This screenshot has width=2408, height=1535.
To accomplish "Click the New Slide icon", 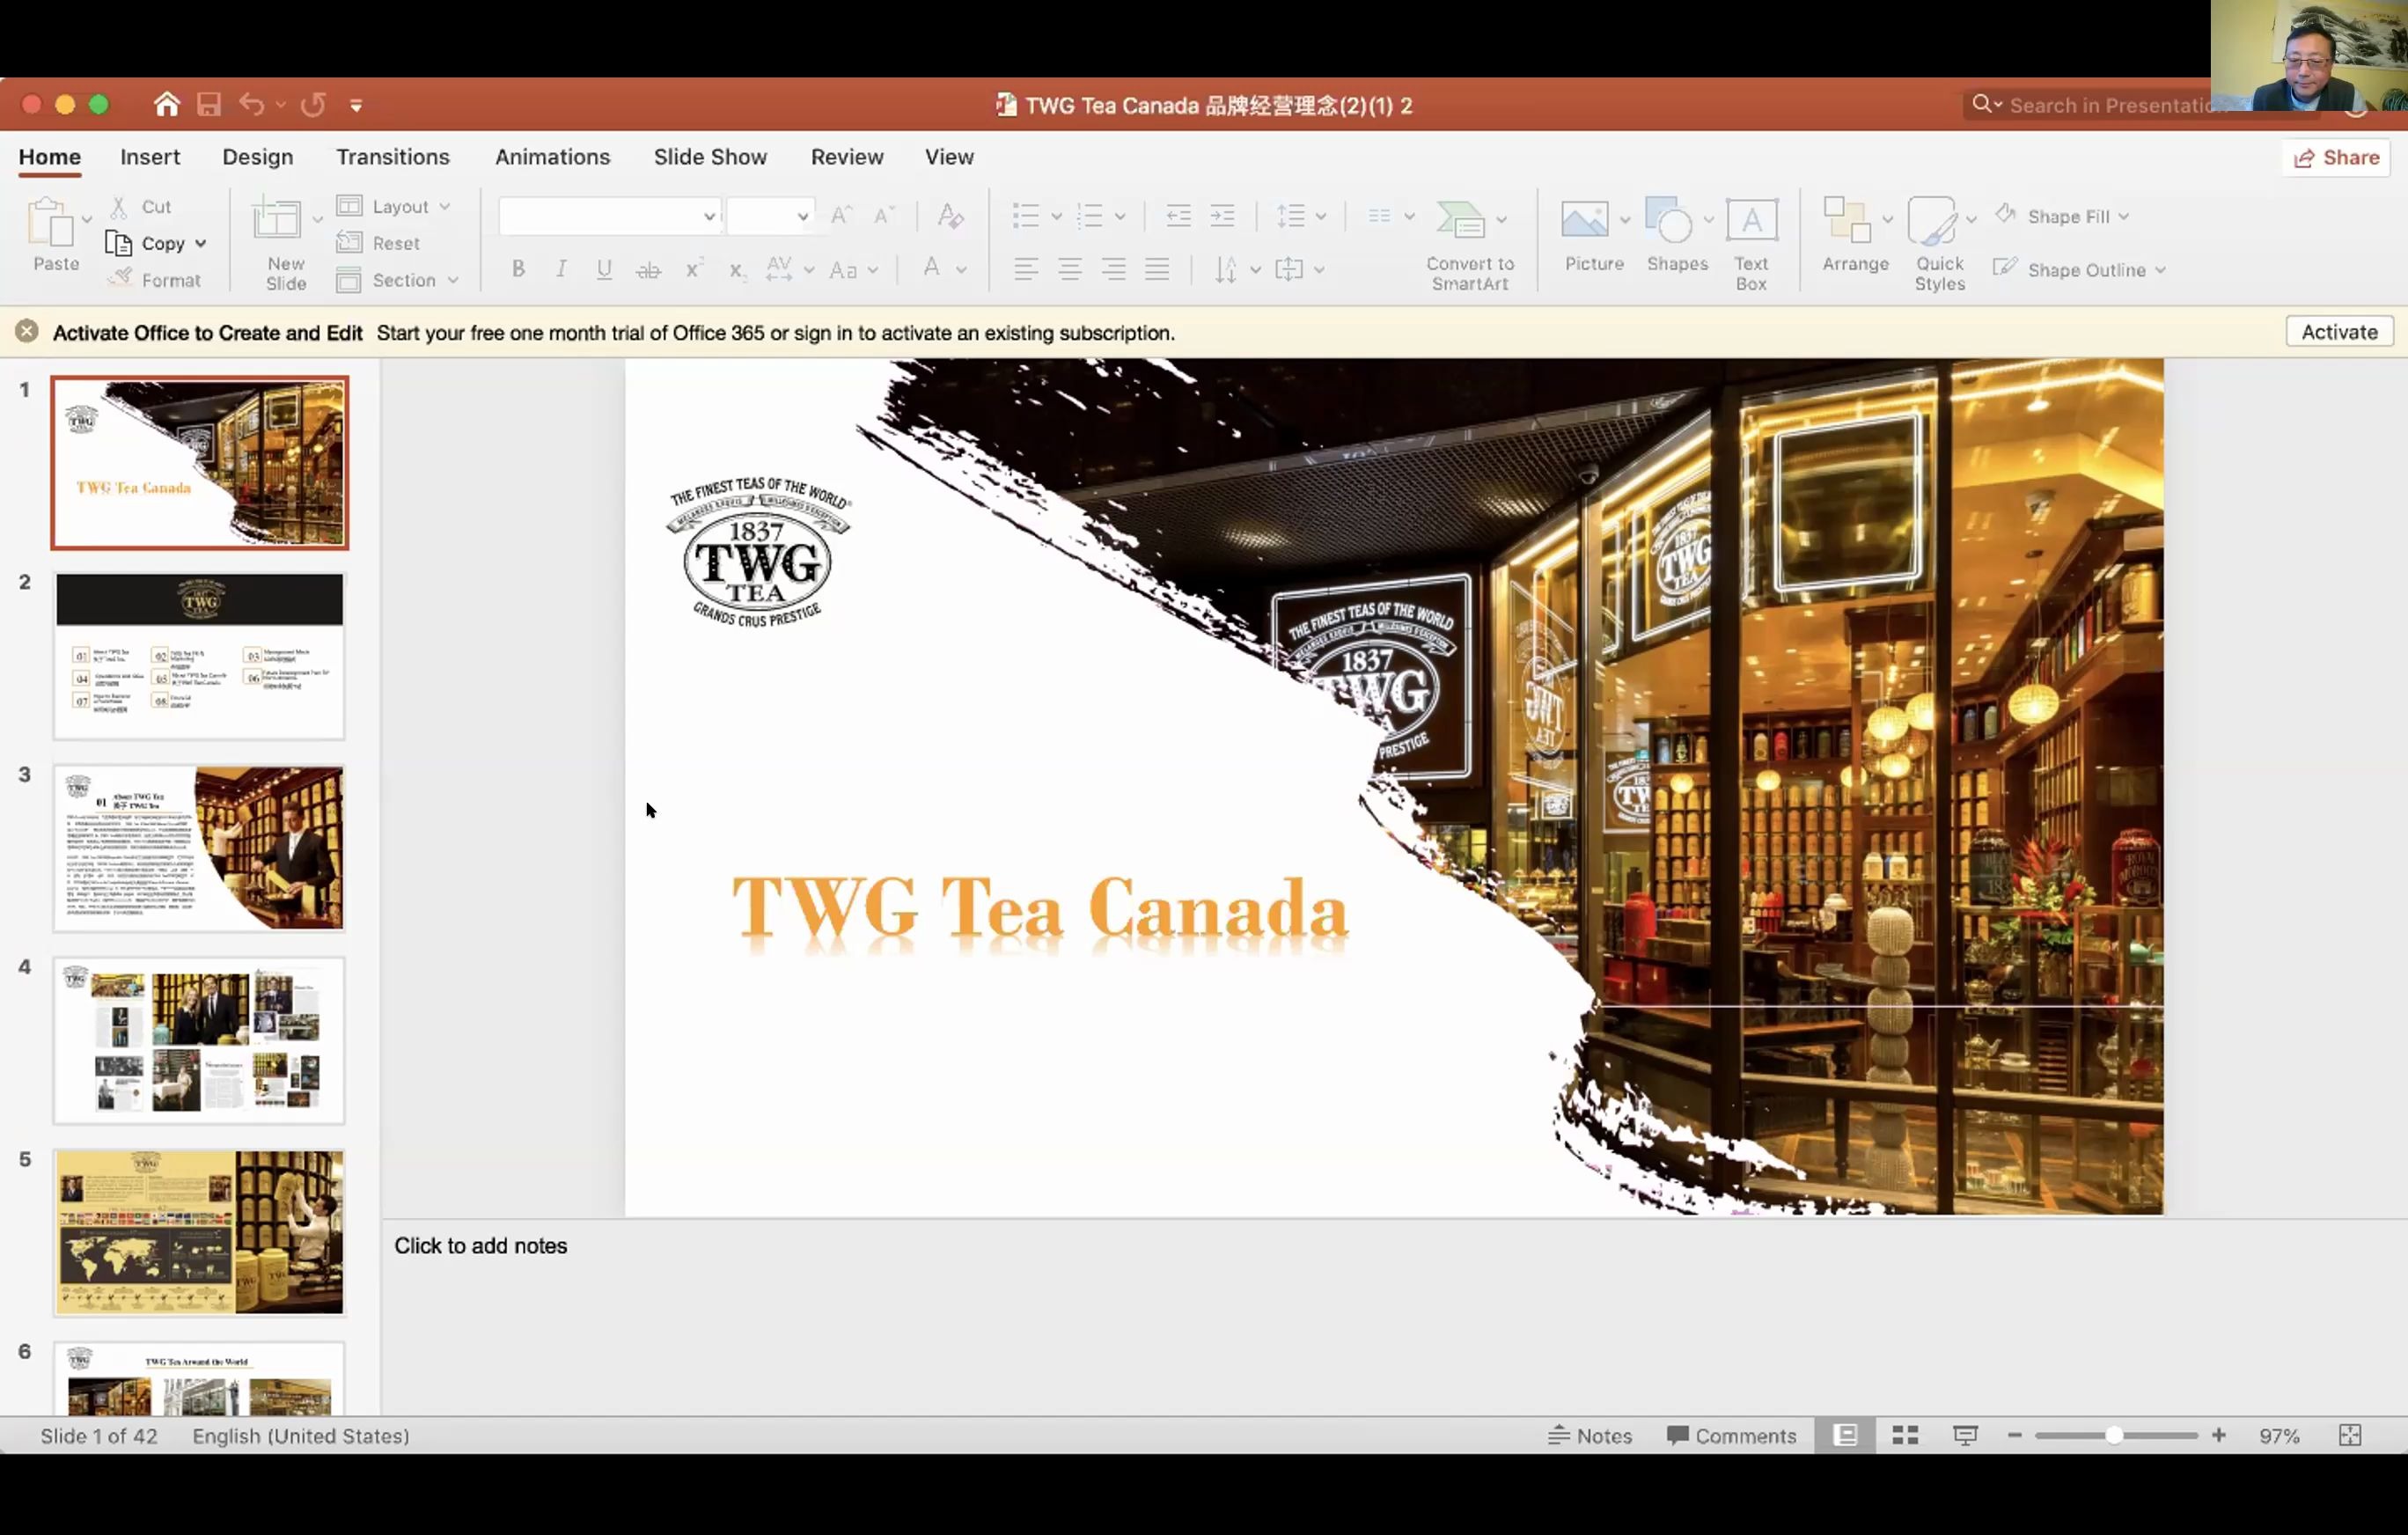I will click(276, 220).
